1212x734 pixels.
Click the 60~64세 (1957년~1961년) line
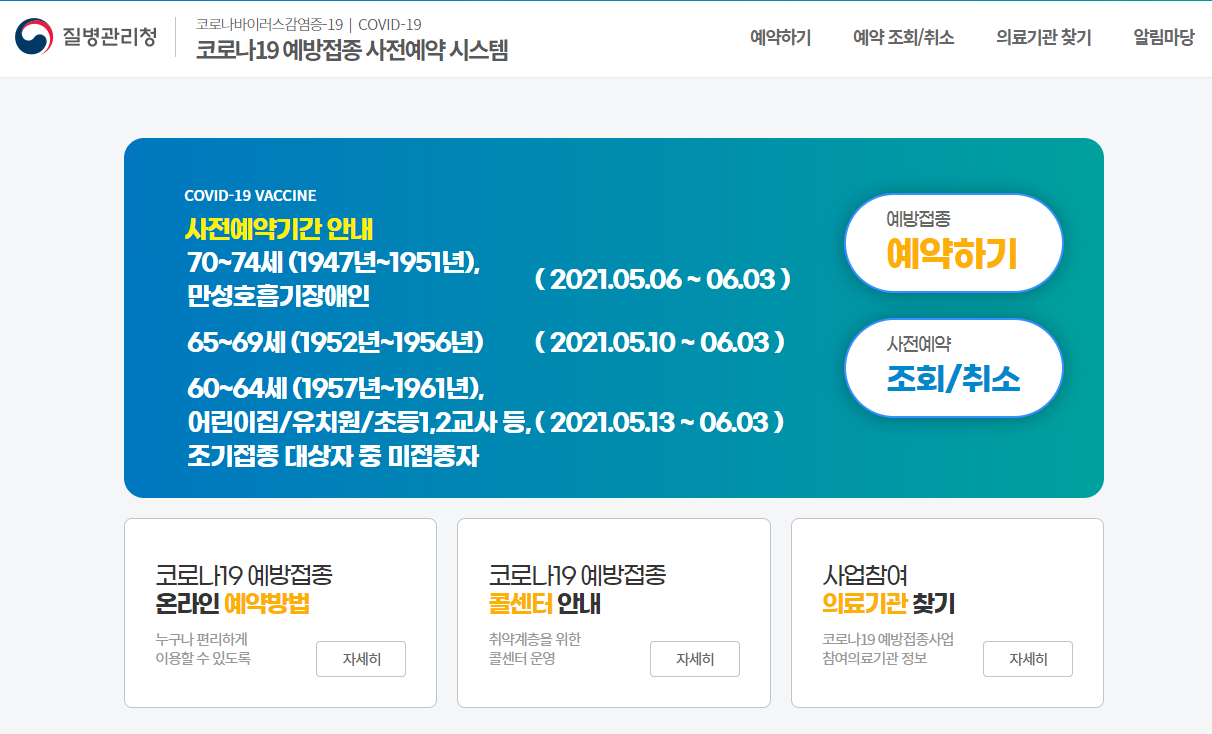coord(336,387)
